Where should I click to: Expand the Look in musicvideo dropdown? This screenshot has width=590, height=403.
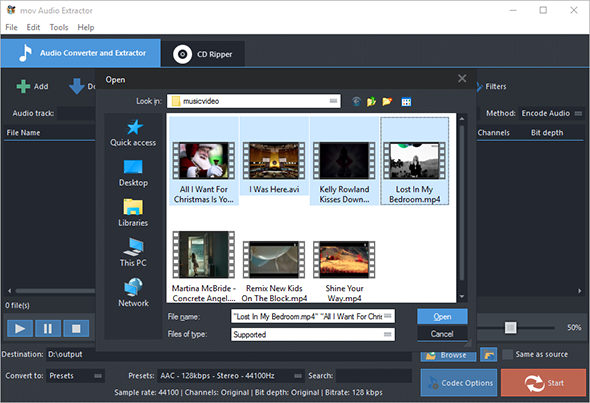click(333, 101)
